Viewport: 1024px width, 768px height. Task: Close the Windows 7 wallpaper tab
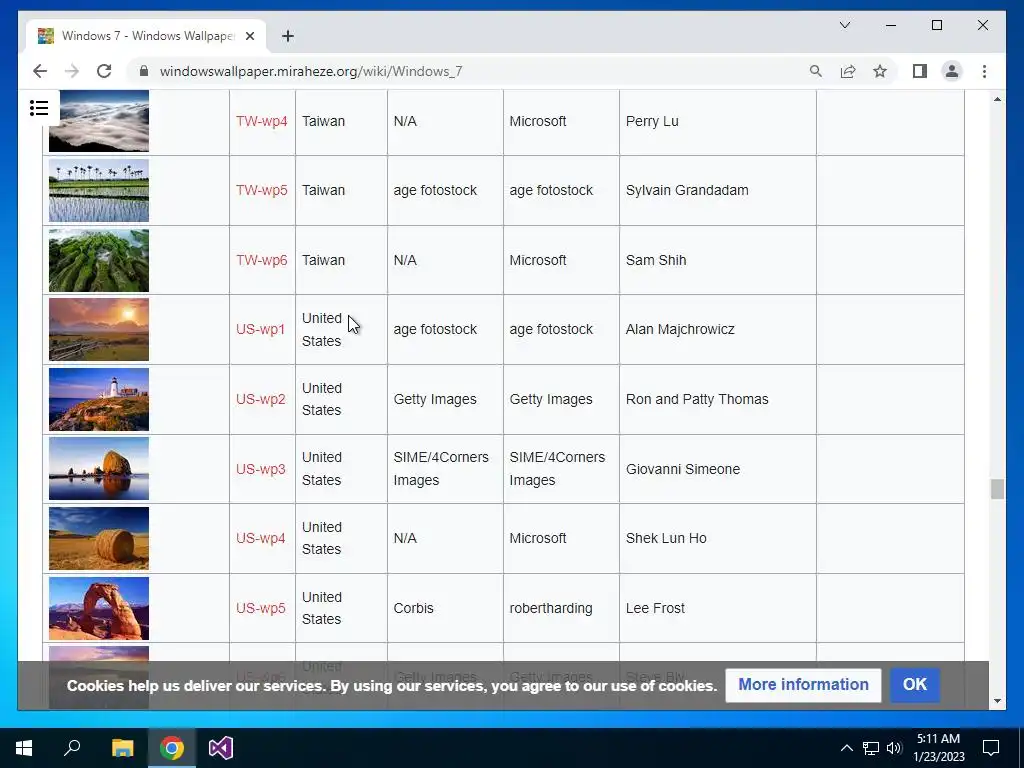[249, 36]
